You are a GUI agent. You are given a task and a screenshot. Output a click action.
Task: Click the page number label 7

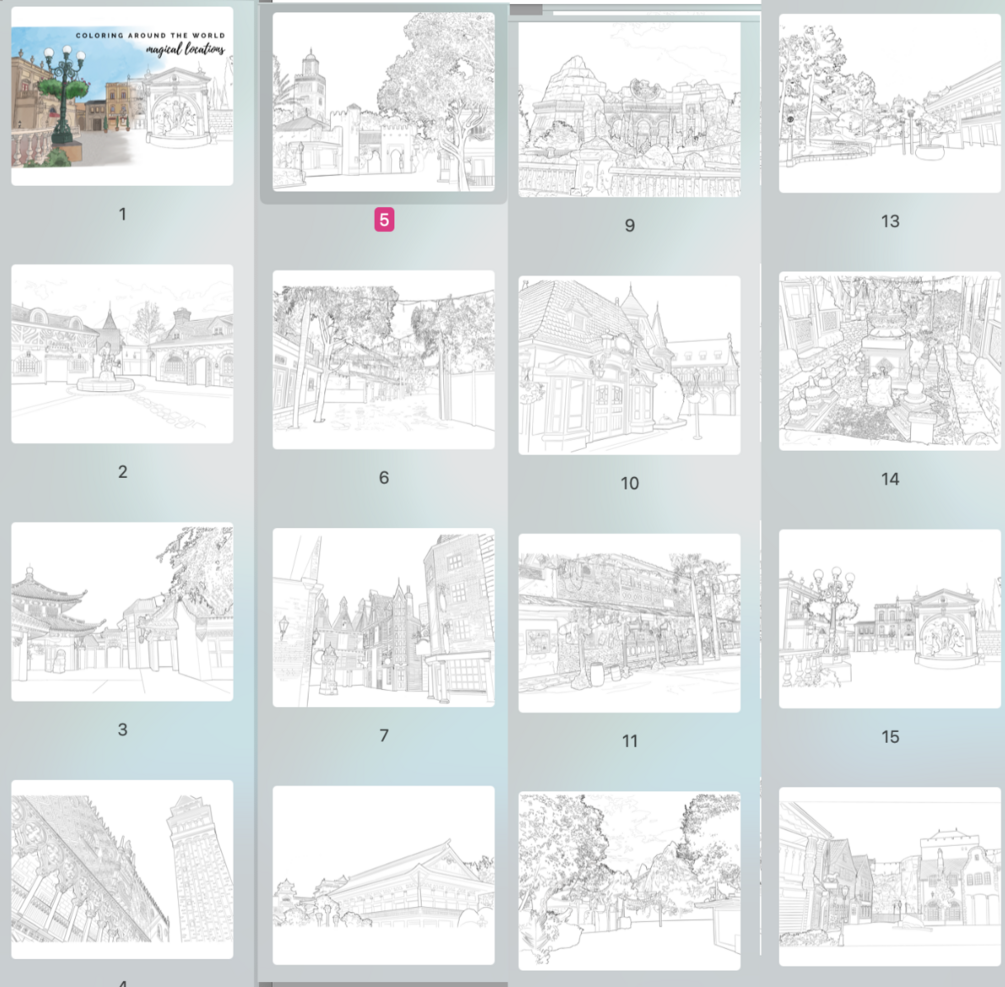click(383, 735)
